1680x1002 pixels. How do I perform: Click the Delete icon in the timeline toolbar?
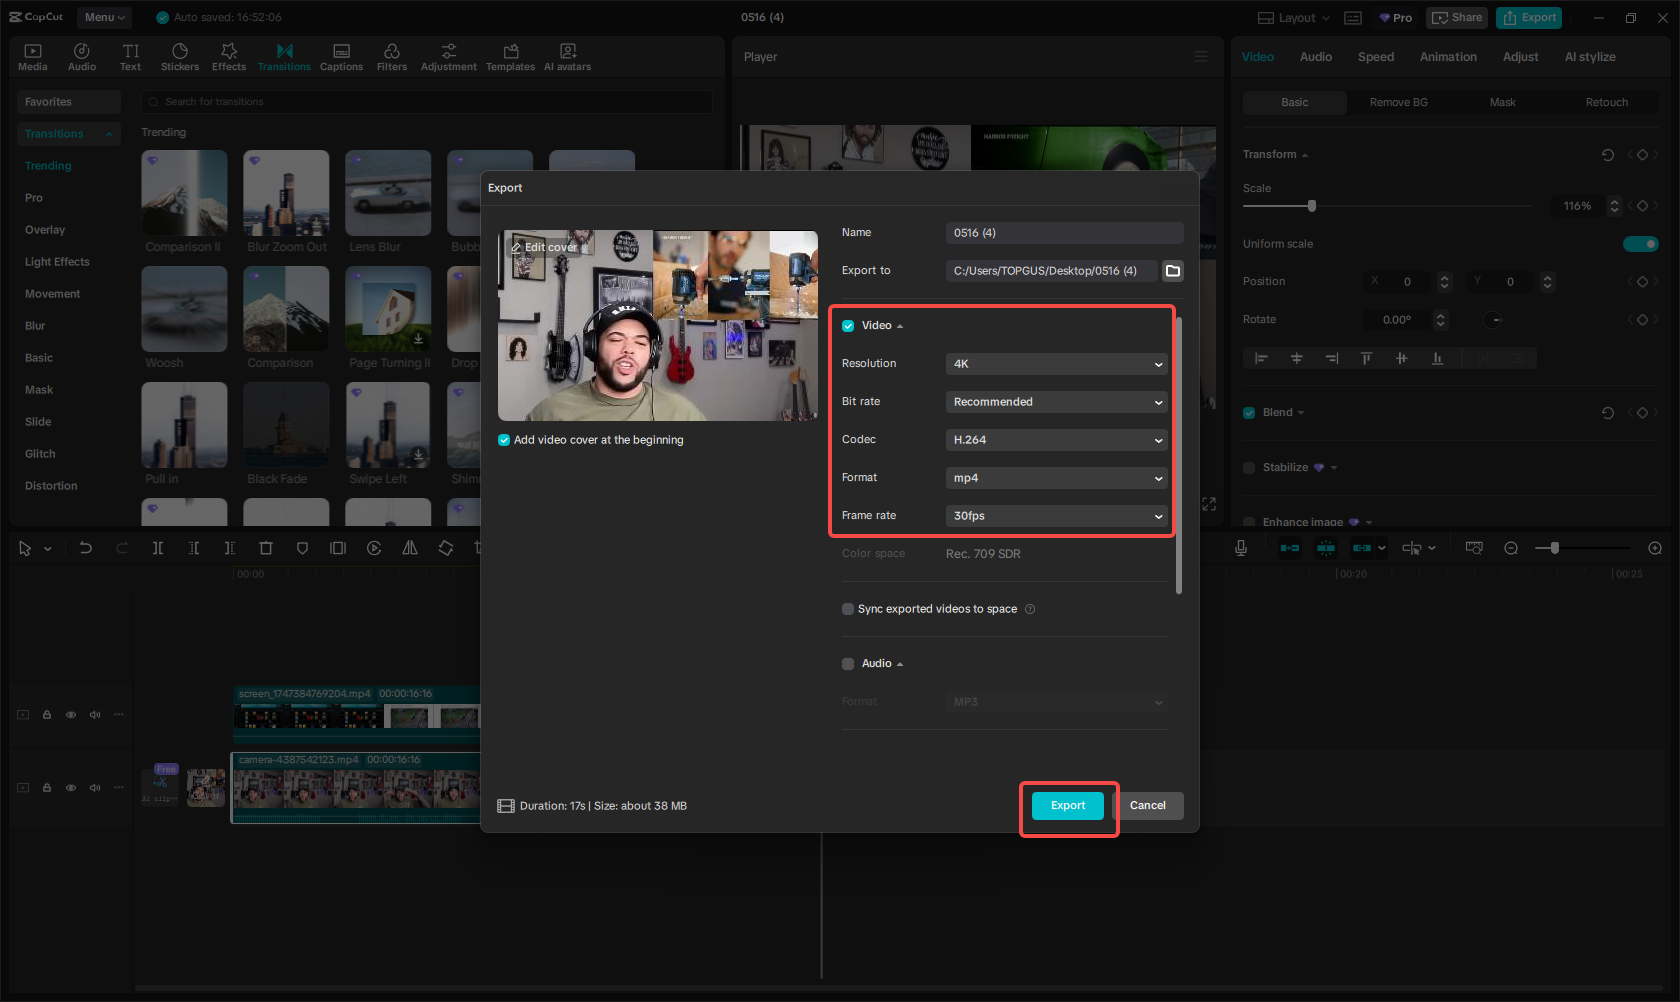tap(265, 548)
